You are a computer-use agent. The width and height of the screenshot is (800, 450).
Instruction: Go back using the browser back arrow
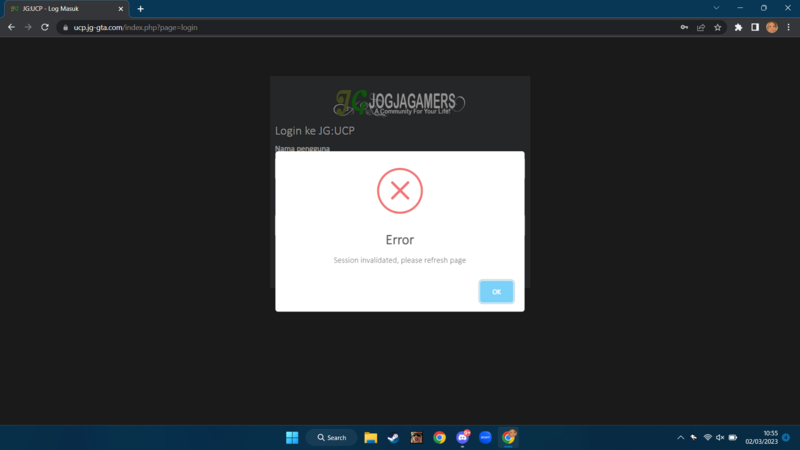pyautogui.click(x=11, y=27)
